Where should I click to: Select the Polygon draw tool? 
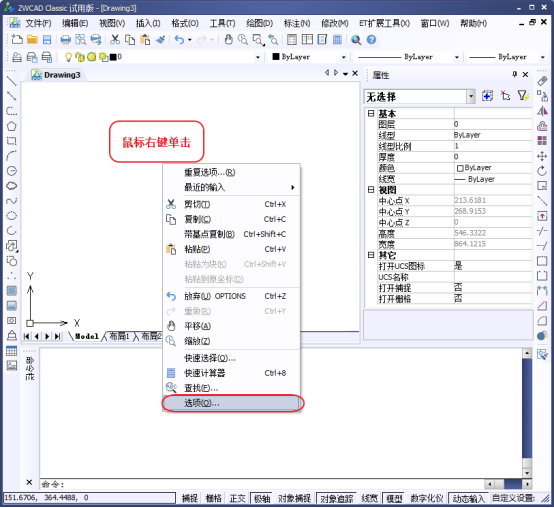click(x=12, y=126)
